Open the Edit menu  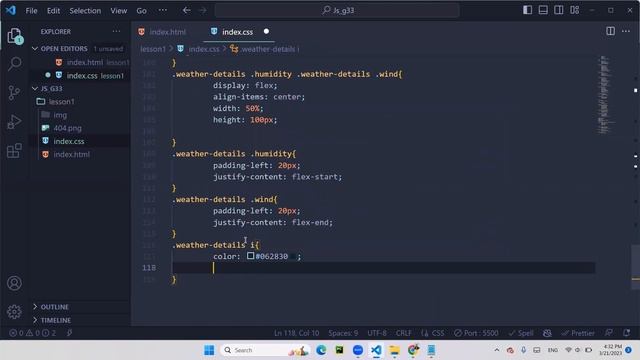point(53,11)
